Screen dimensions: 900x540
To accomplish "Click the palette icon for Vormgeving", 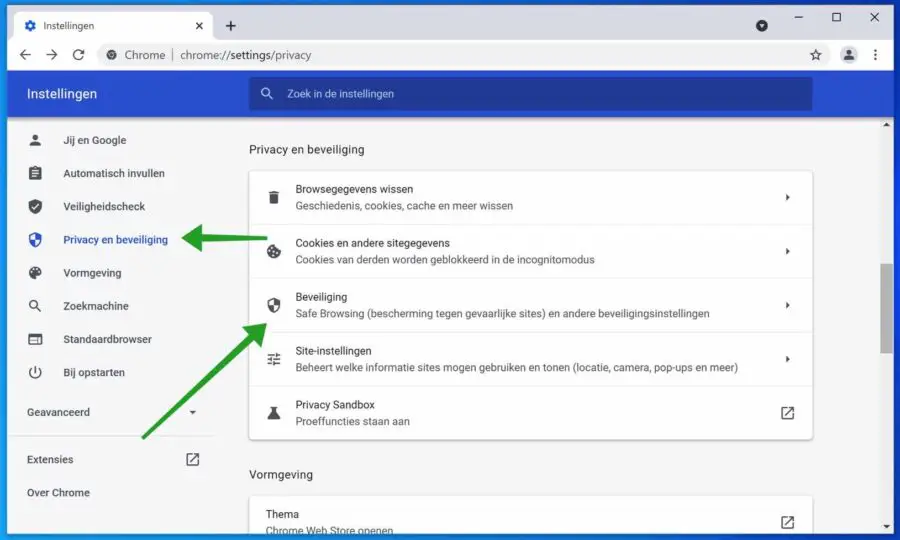I will point(35,273).
